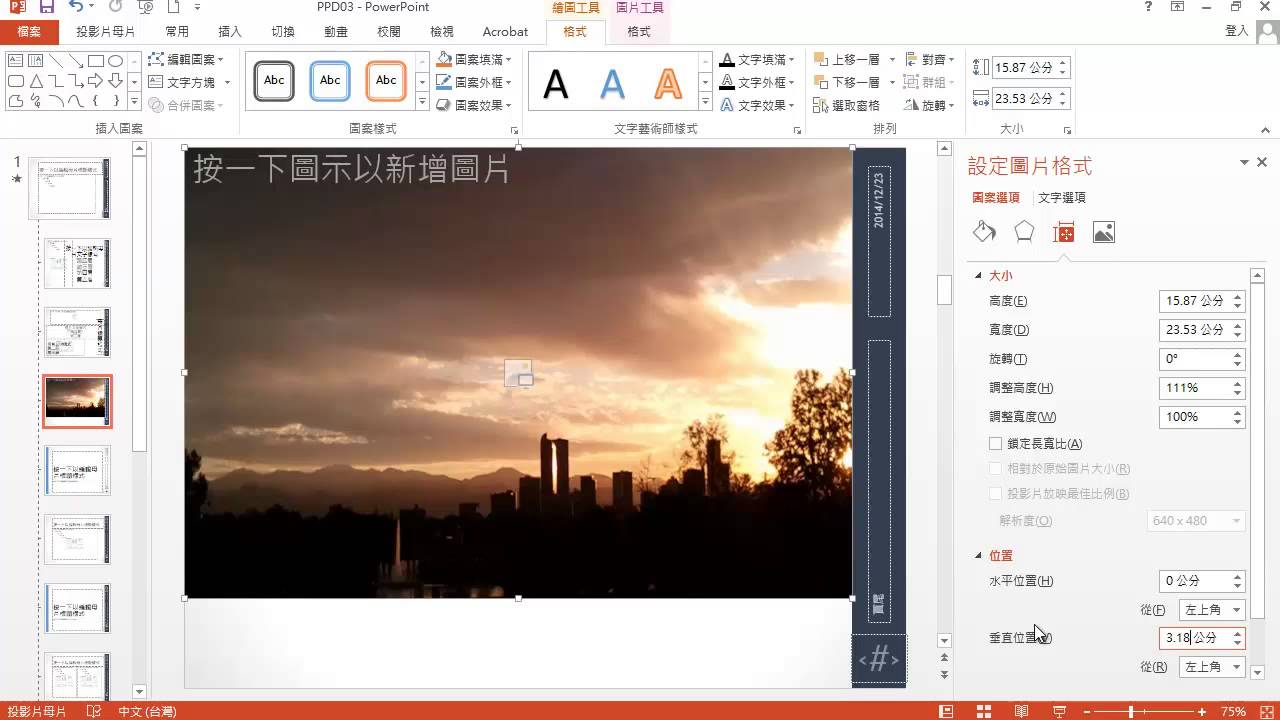Open the 從(F) horizontal origin dropdown

click(x=1211, y=609)
